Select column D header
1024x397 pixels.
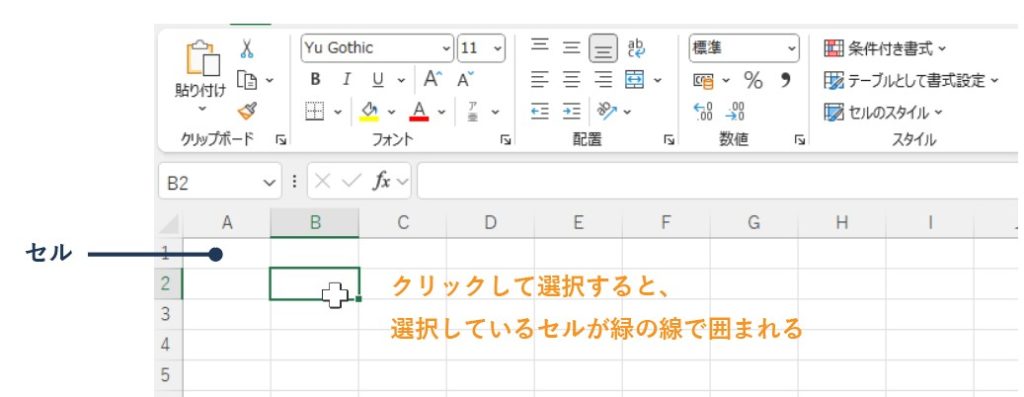pyautogui.click(x=490, y=223)
